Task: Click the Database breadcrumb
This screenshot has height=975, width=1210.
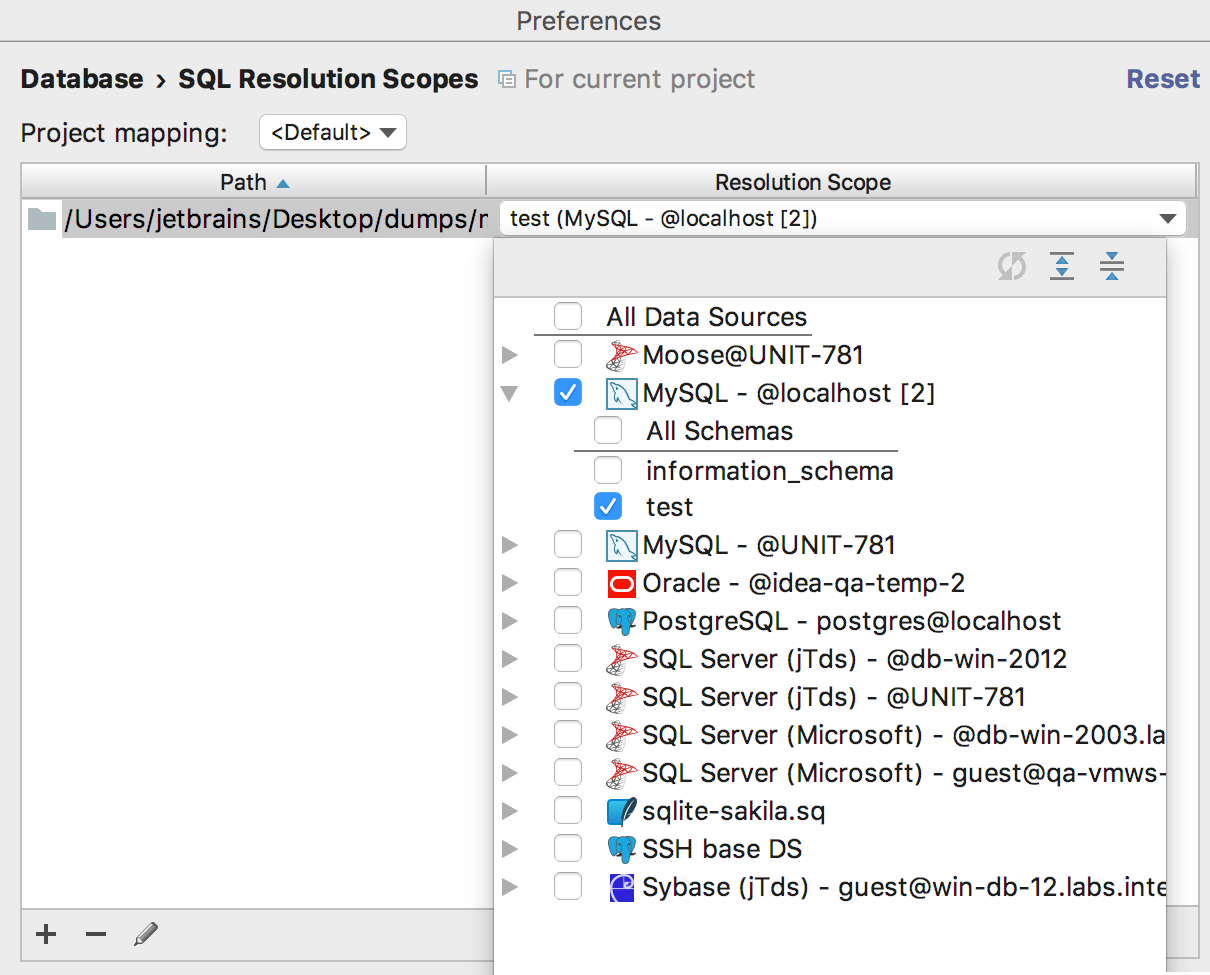Action: [x=82, y=79]
